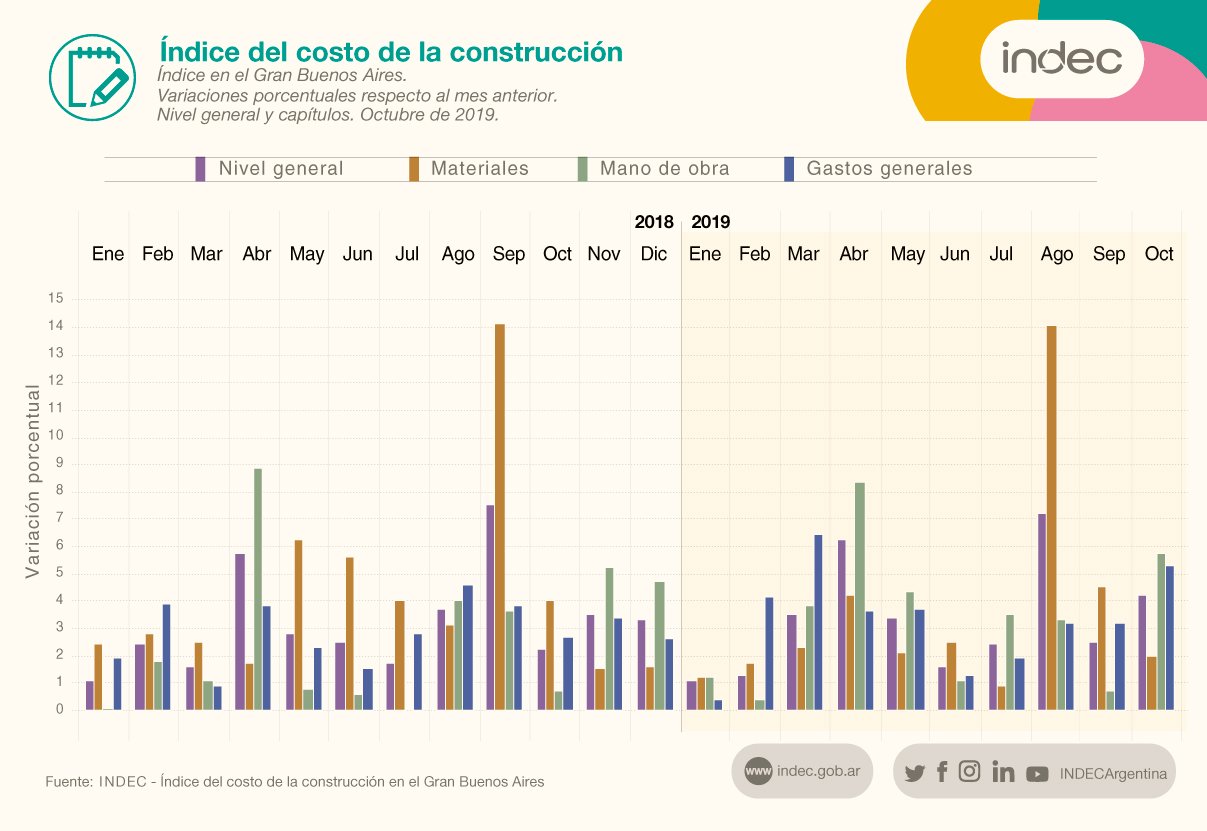Viewport: 1207px width, 831px height.
Task: Click the Abr 2018 Mano de obra bar
Action: 257,588
